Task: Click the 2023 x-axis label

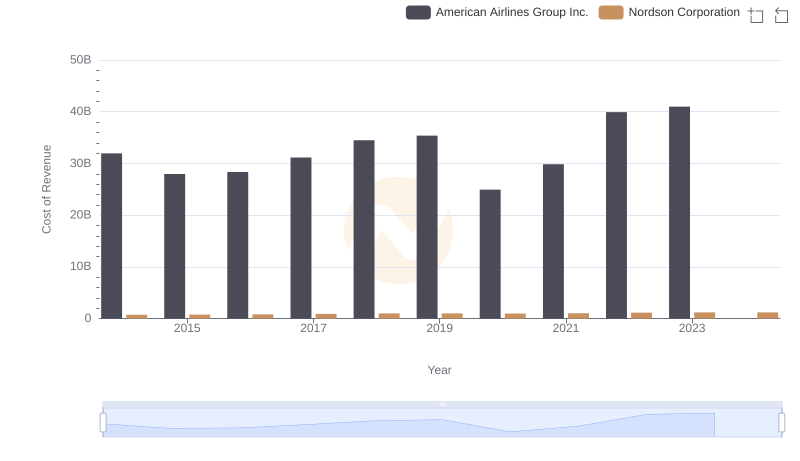Action: [692, 328]
